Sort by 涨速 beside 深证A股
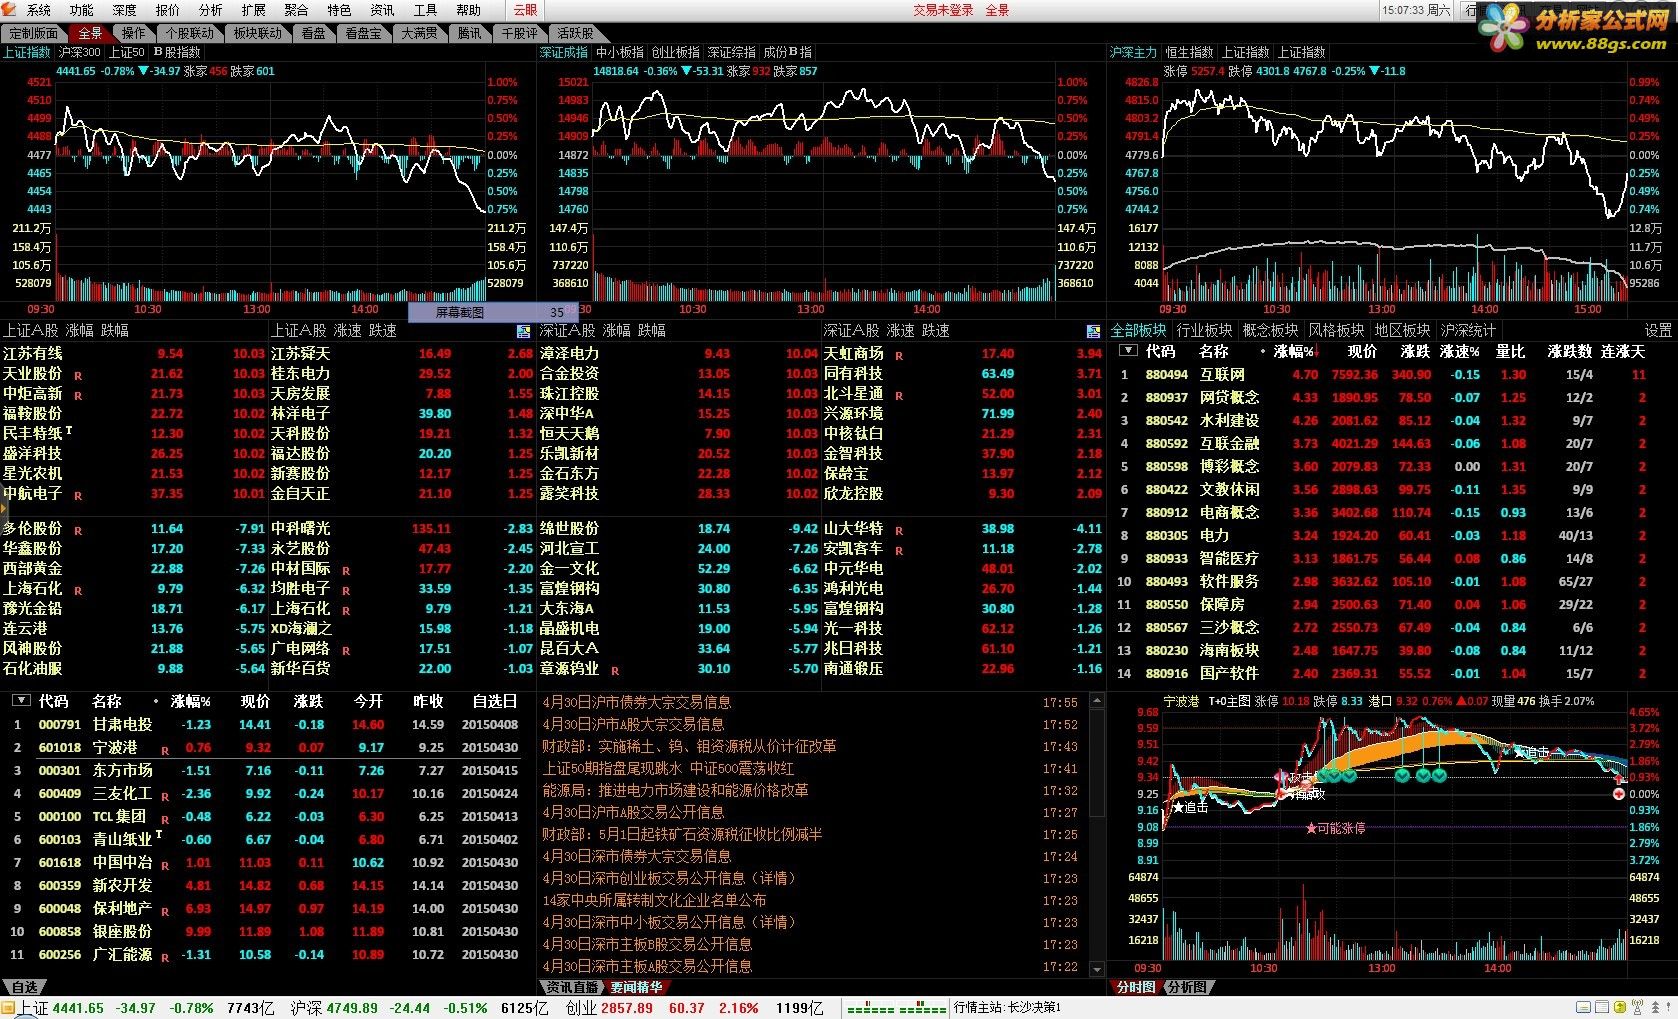Viewport: 1678px width, 1019px height. 900,330
